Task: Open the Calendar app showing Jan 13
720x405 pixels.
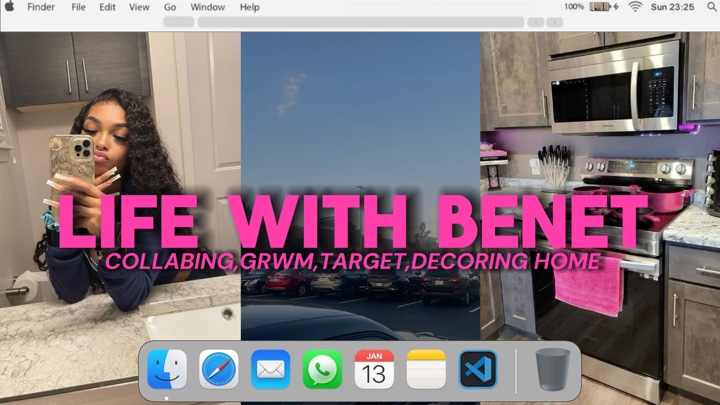Action: [374, 370]
